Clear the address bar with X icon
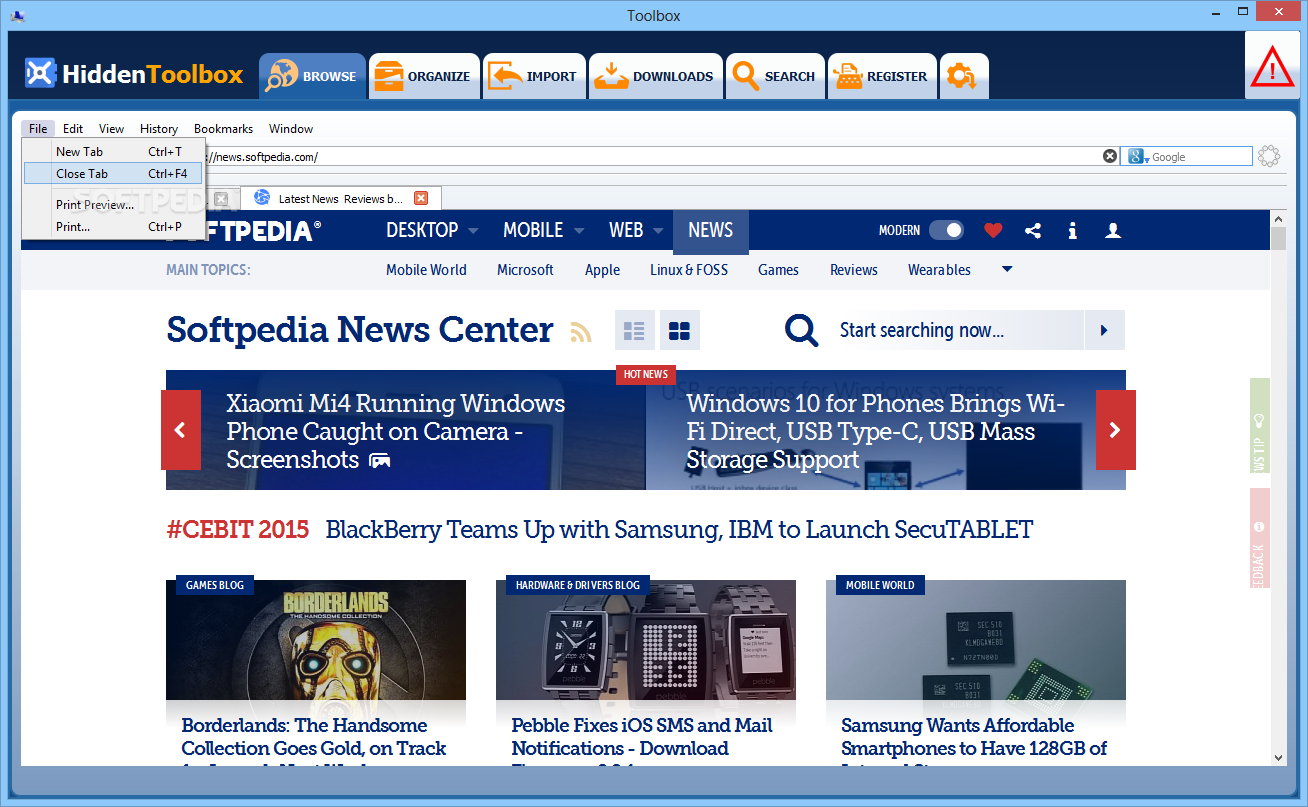The width and height of the screenshot is (1308, 807). (1110, 156)
